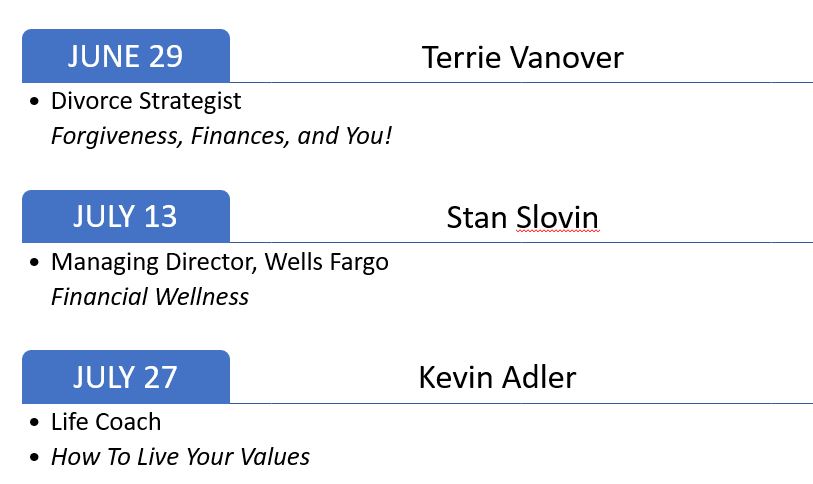Click the Managing Director, Wells Fargo text
Screen dimensions: 813x484
[x=220, y=262]
